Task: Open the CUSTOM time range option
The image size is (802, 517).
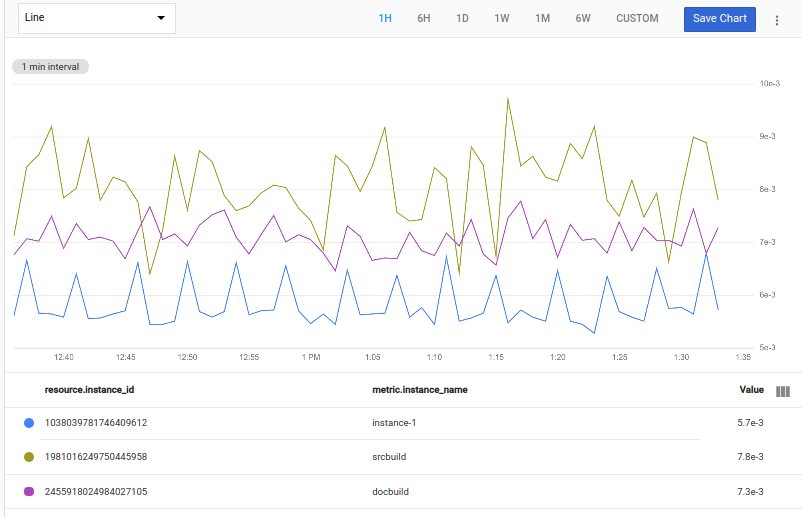Action: (637, 19)
